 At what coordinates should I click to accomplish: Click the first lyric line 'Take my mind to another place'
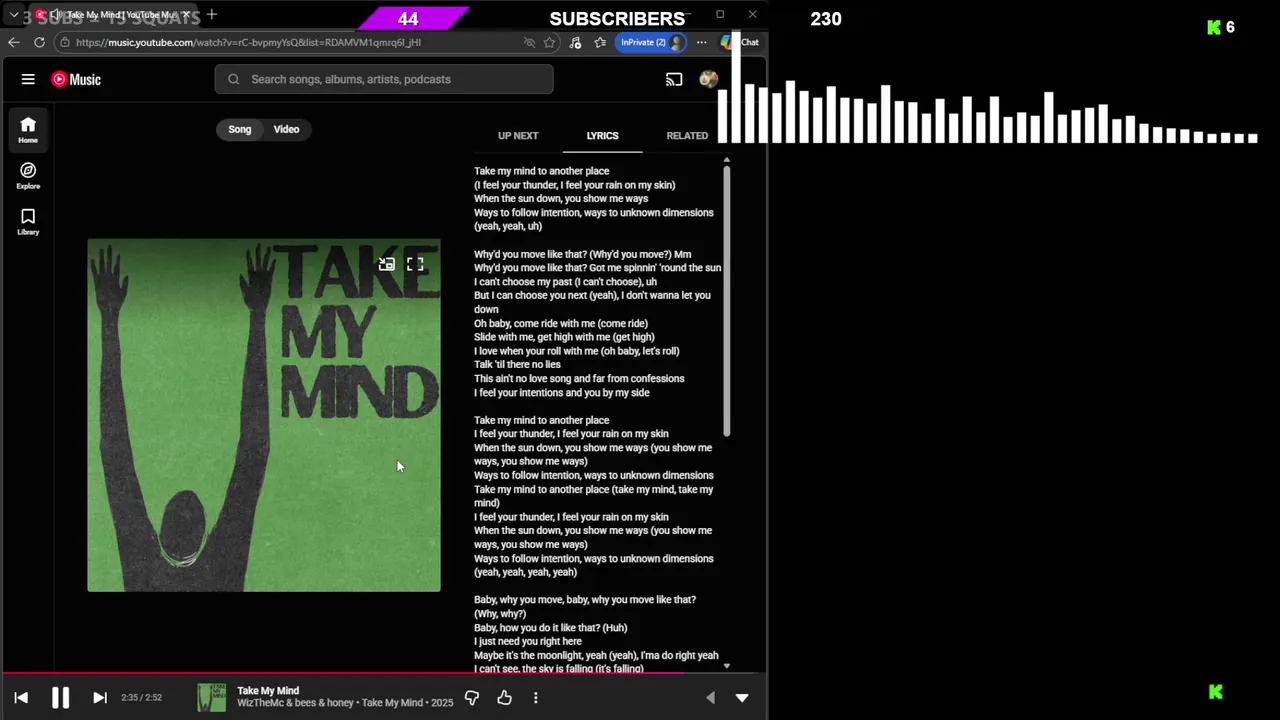tap(541, 171)
